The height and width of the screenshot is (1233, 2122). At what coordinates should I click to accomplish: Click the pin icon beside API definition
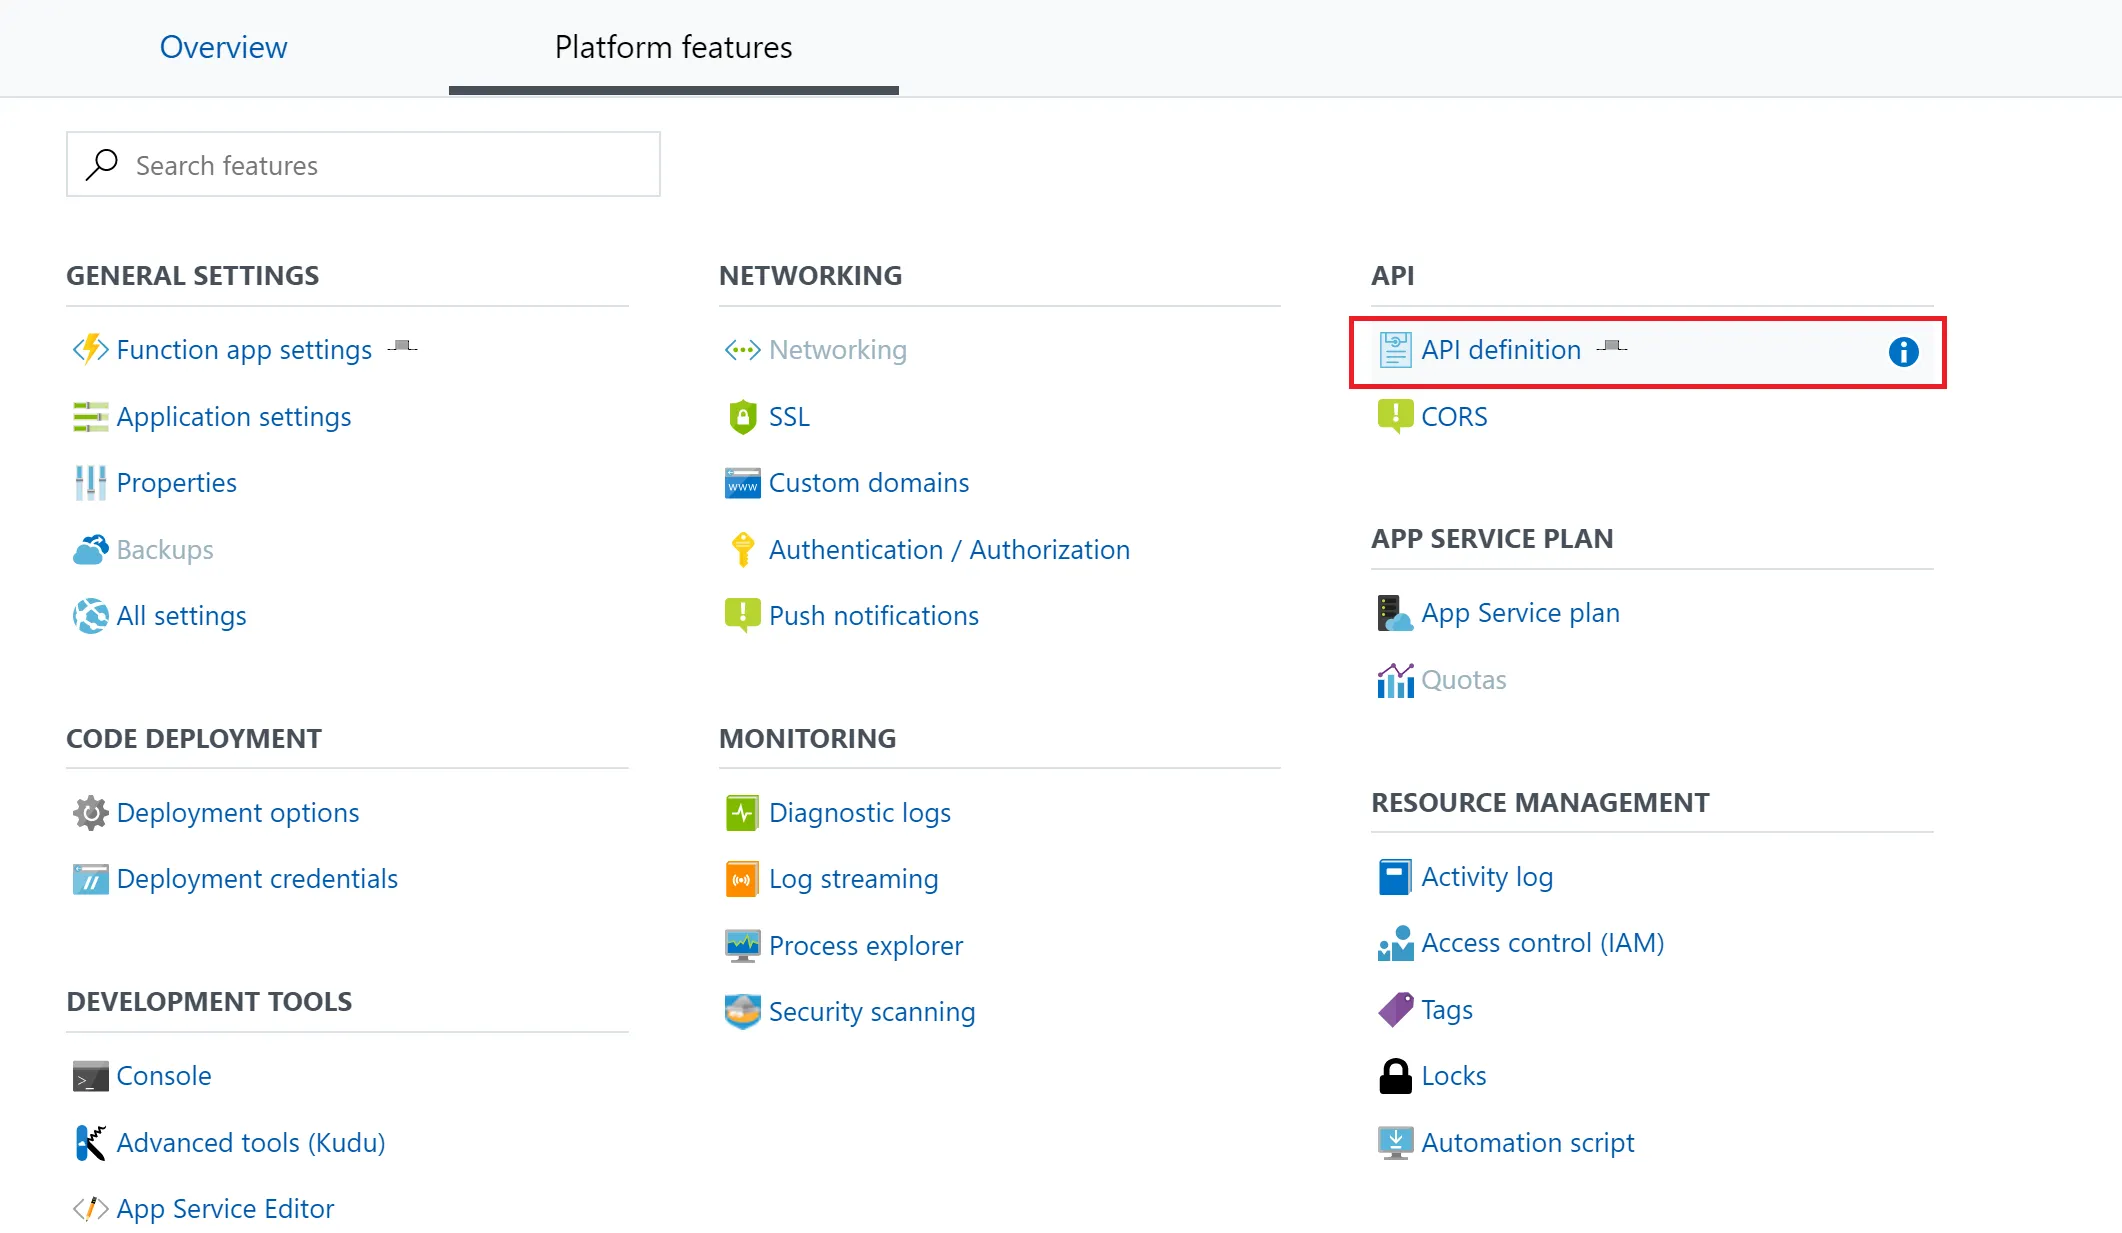(x=1611, y=346)
